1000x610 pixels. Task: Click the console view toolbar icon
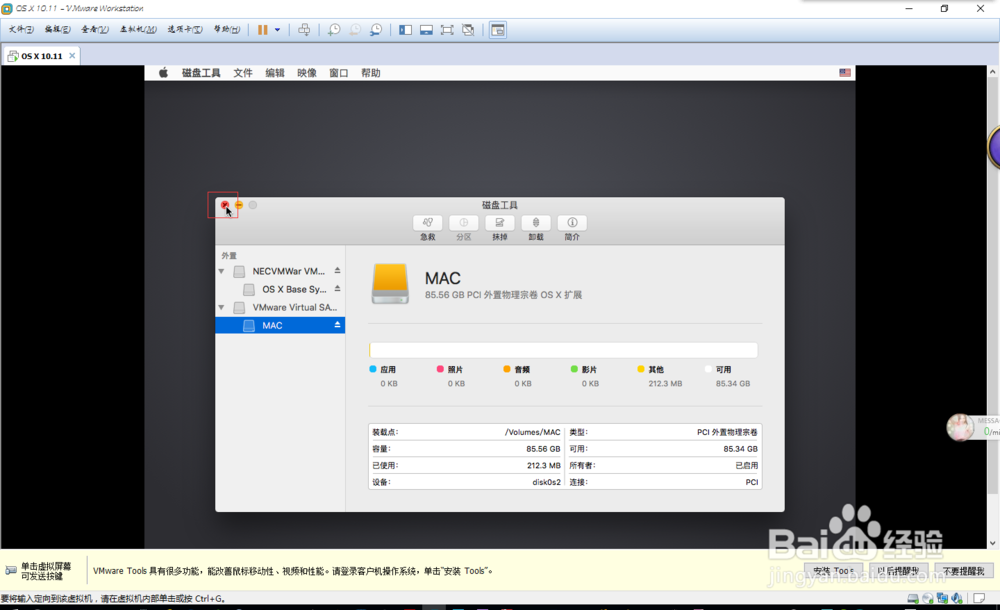point(498,30)
